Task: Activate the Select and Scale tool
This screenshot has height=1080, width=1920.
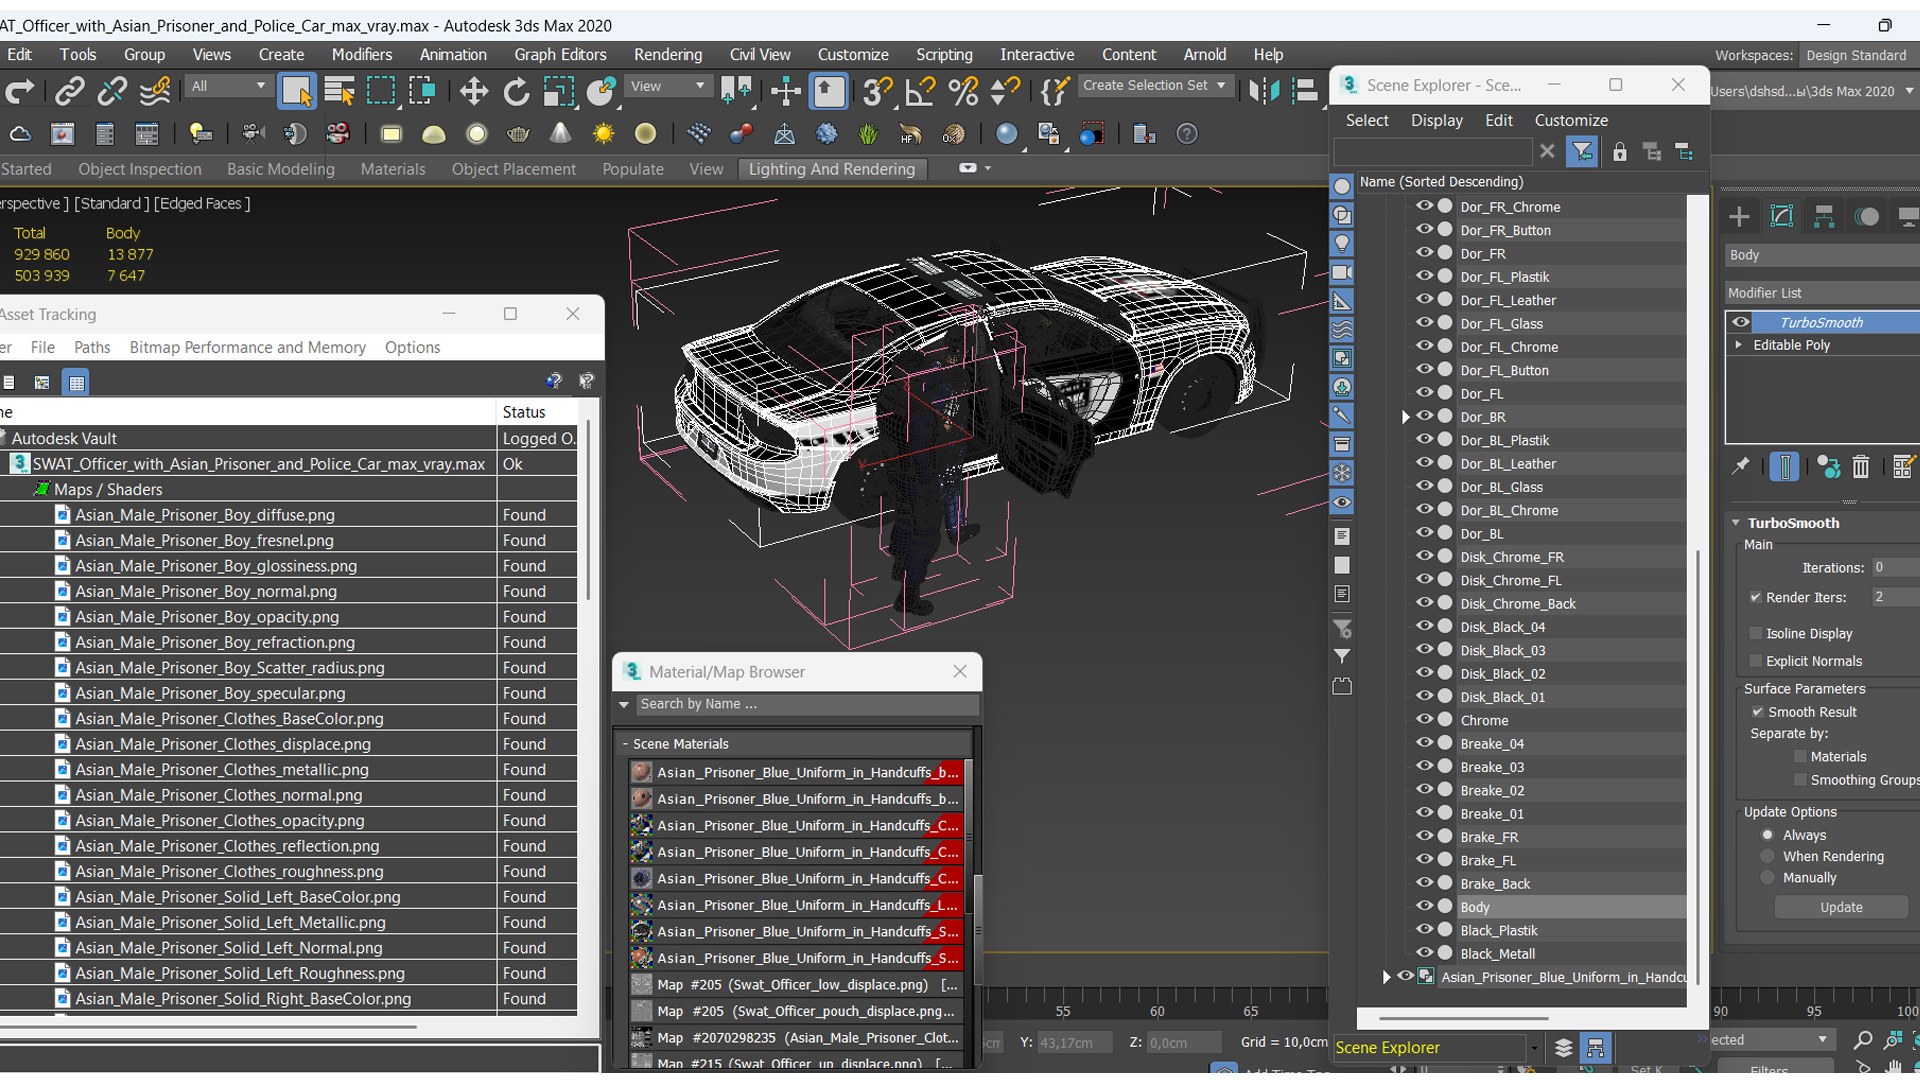Action: pyautogui.click(x=558, y=91)
